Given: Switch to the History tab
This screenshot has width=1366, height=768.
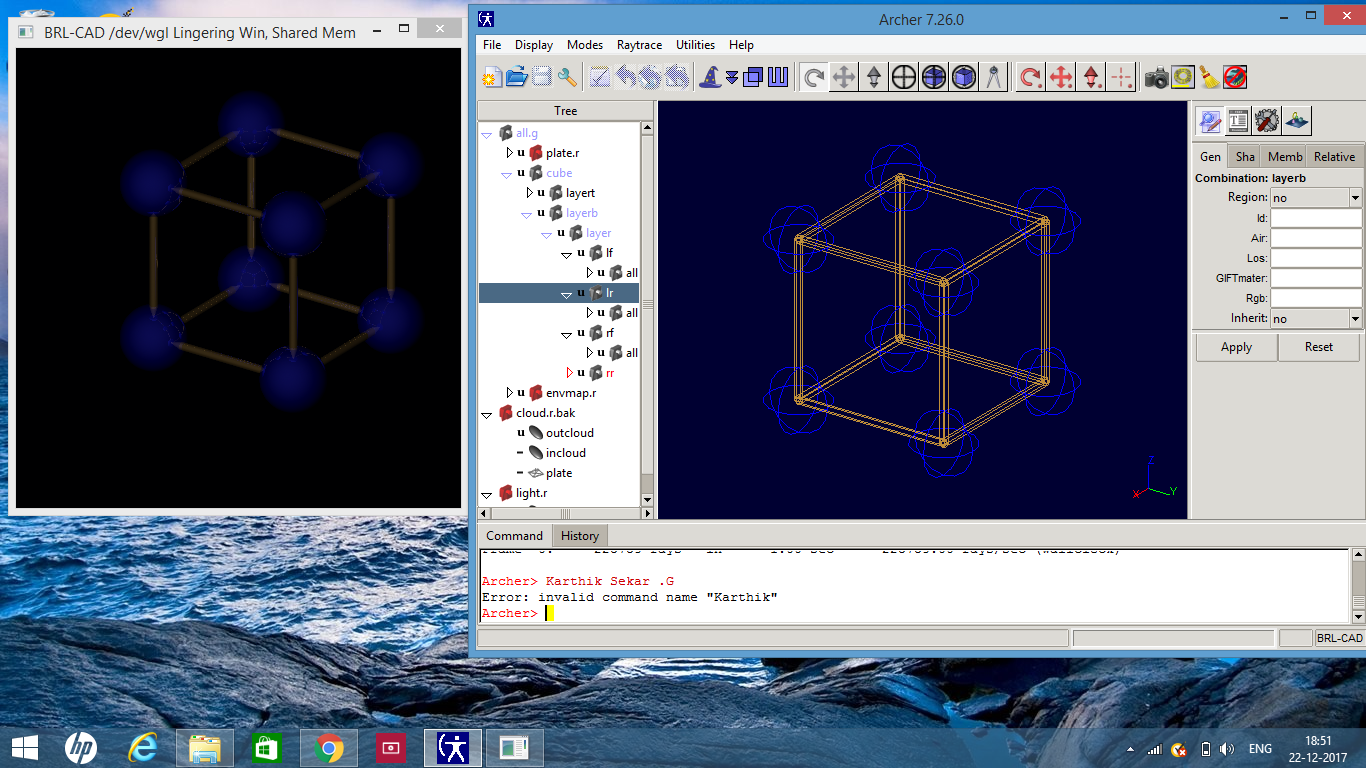Looking at the screenshot, I should 580,535.
